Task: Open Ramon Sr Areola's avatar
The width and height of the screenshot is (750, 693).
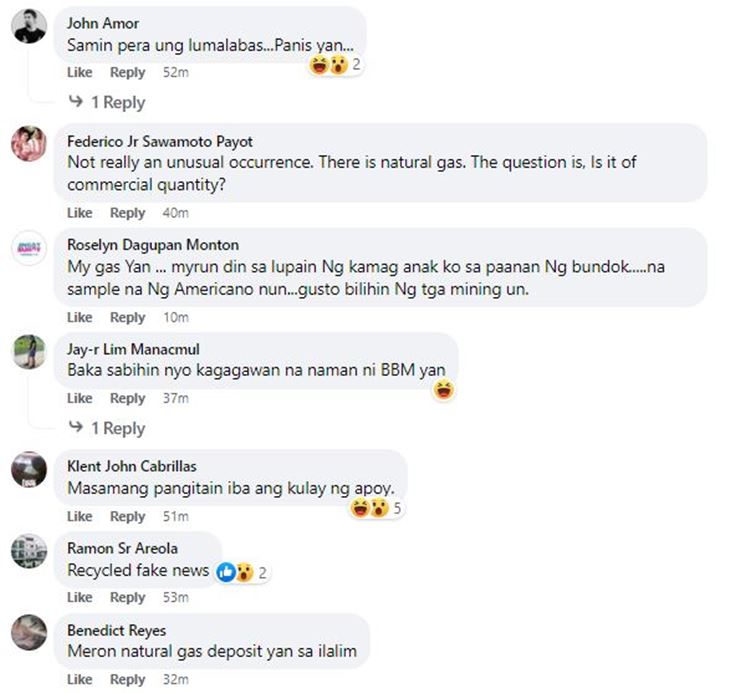Action: pyautogui.click(x=29, y=551)
